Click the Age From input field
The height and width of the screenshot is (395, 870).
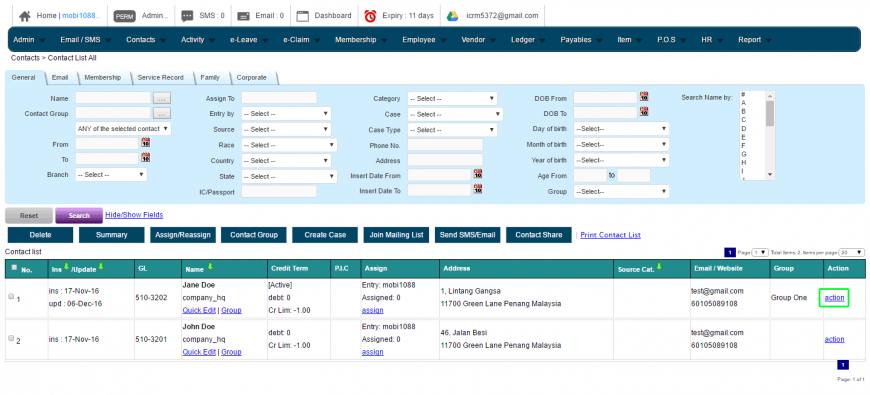tap(590, 176)
